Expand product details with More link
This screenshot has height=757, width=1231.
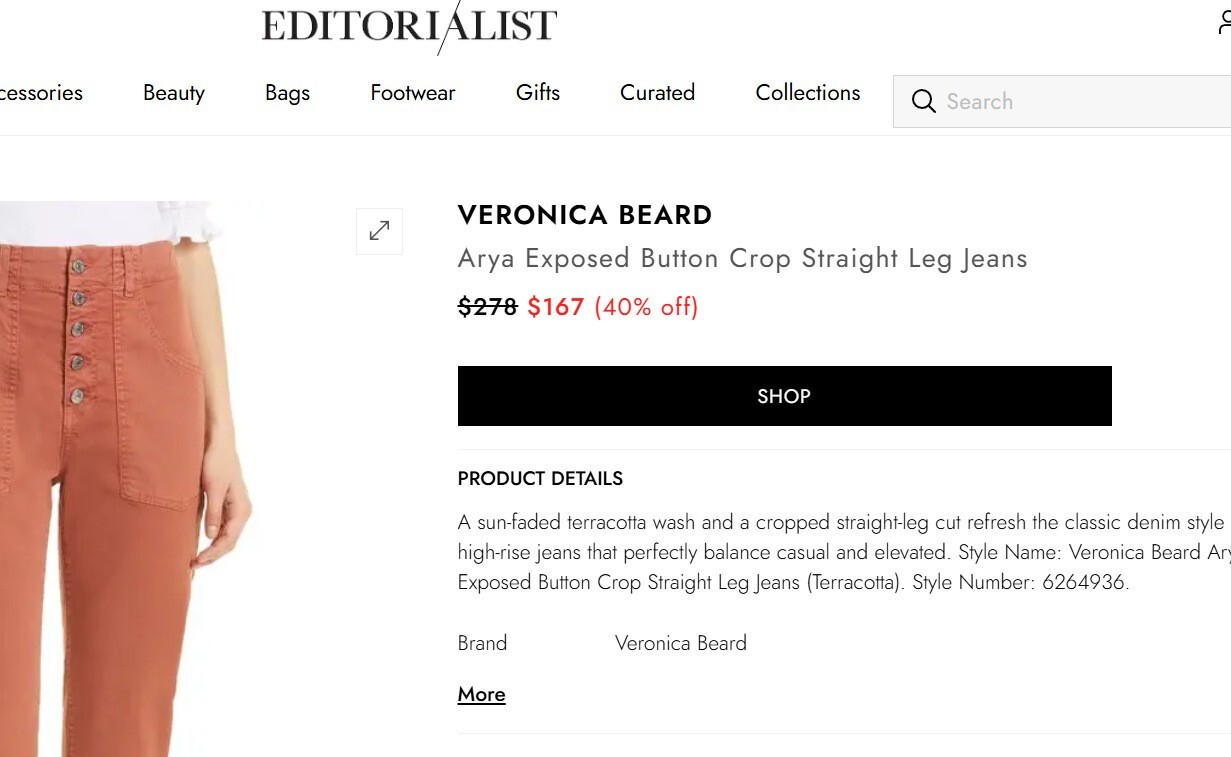tap(481, 694)
